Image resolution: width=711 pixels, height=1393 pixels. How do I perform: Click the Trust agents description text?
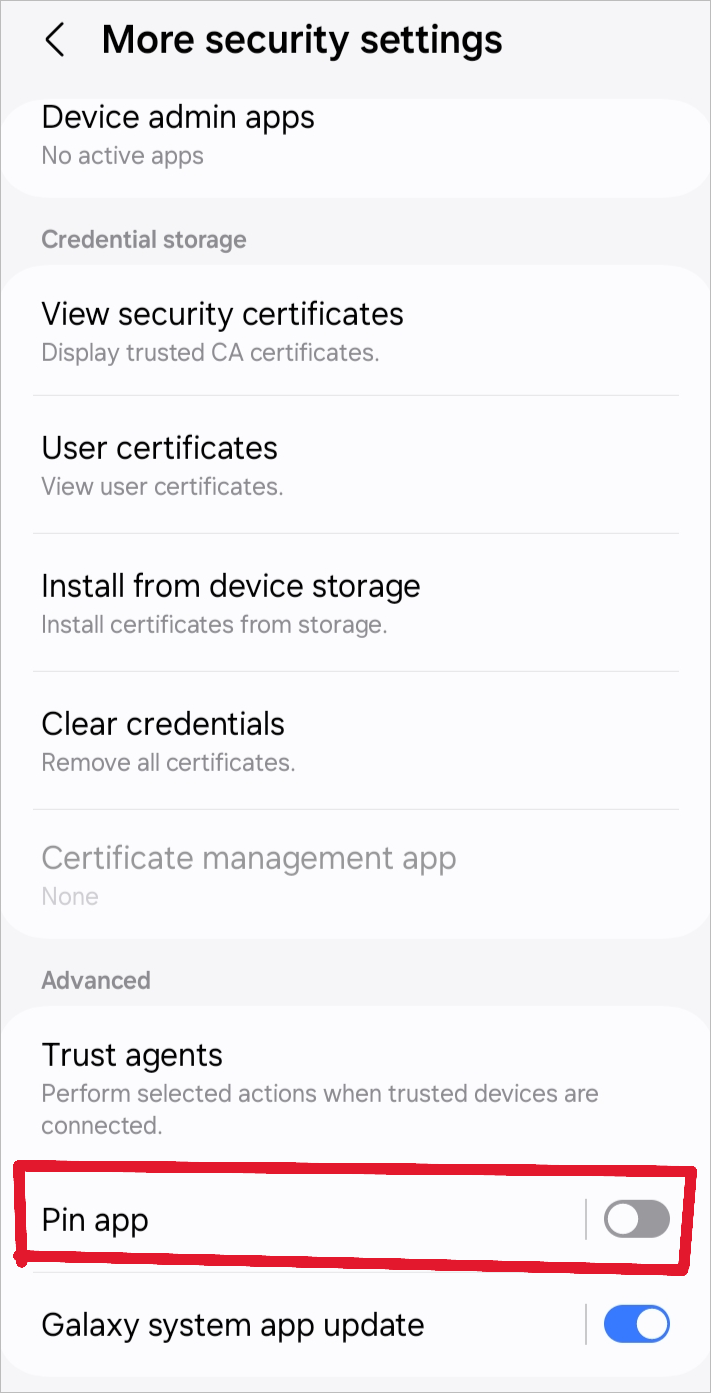point(319,1108)
